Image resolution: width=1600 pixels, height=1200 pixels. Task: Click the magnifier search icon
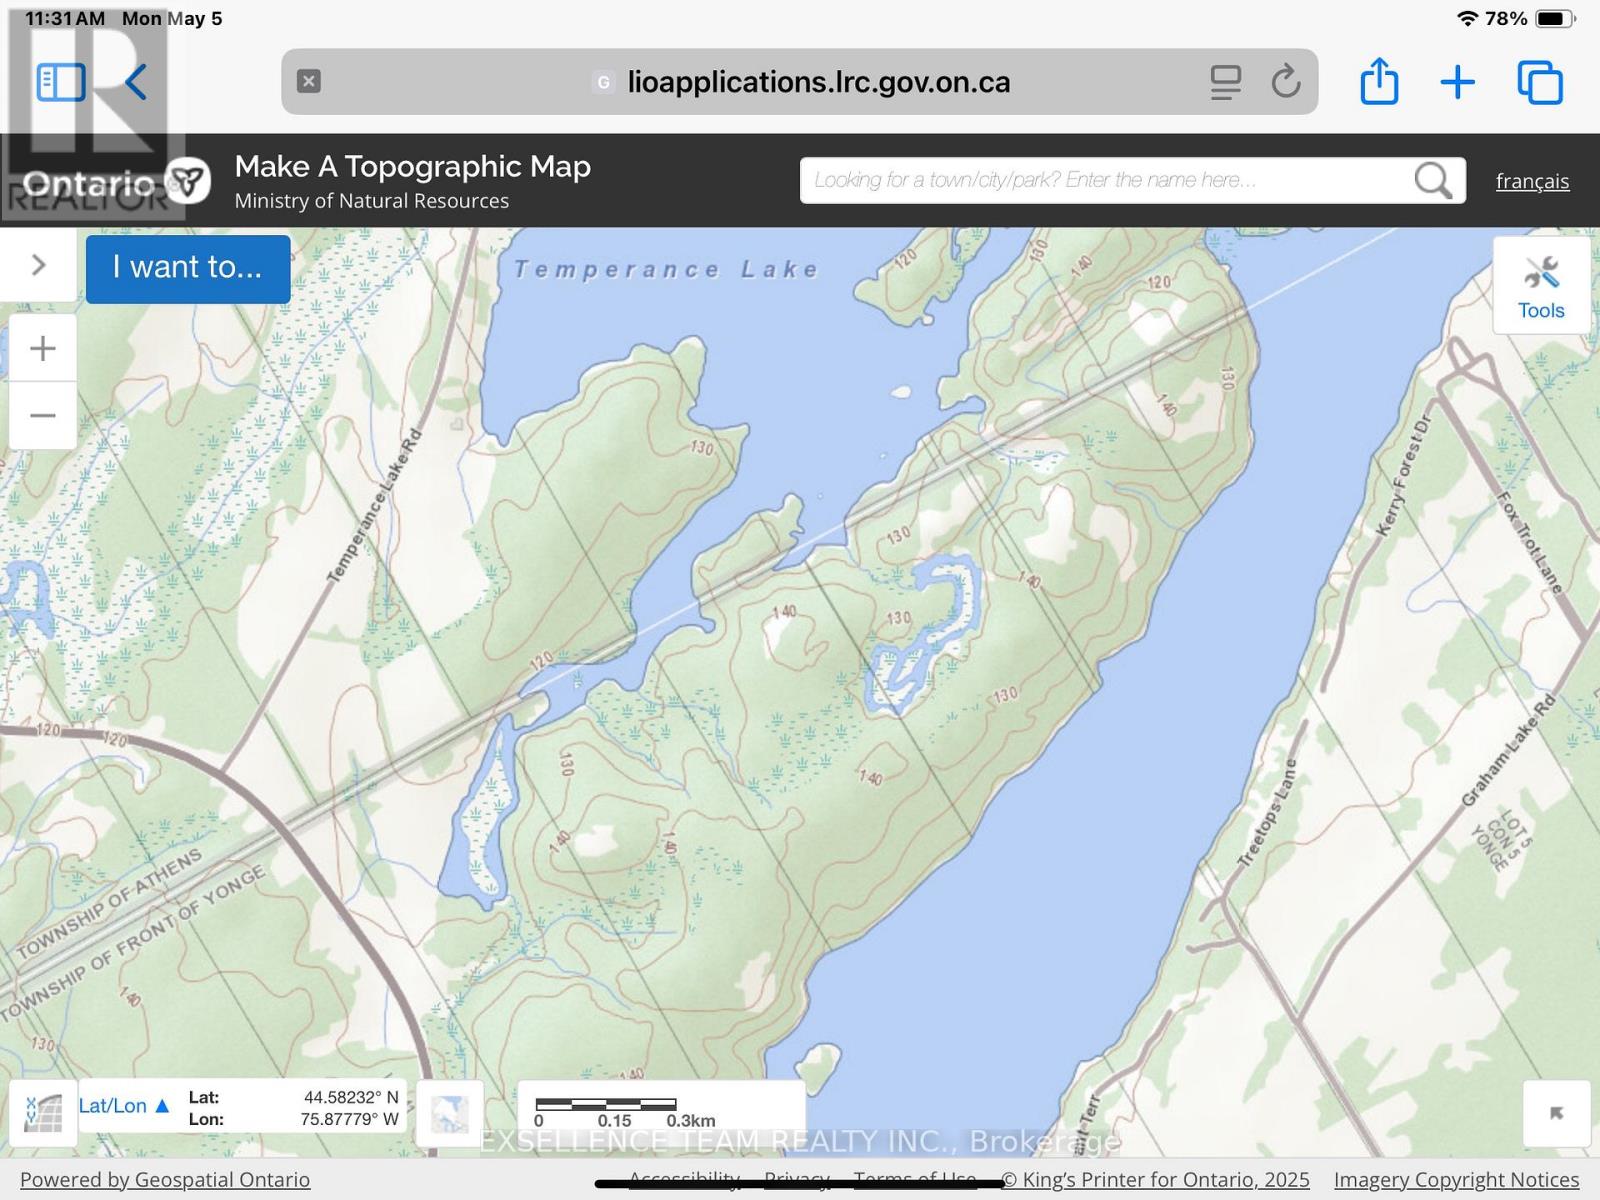1434,181
